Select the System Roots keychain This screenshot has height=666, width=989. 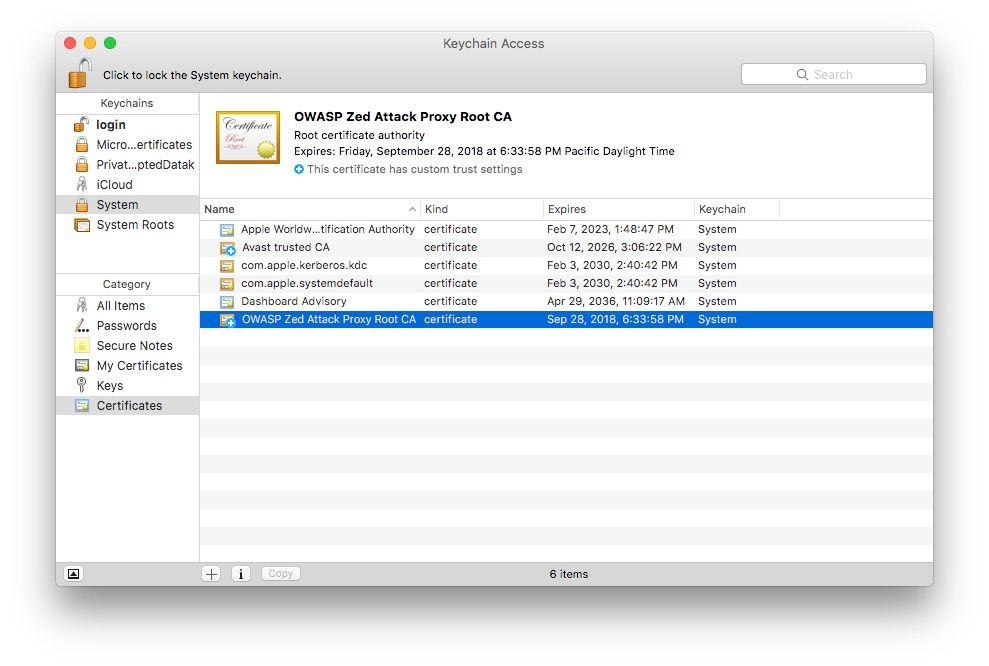click(127, 225)
